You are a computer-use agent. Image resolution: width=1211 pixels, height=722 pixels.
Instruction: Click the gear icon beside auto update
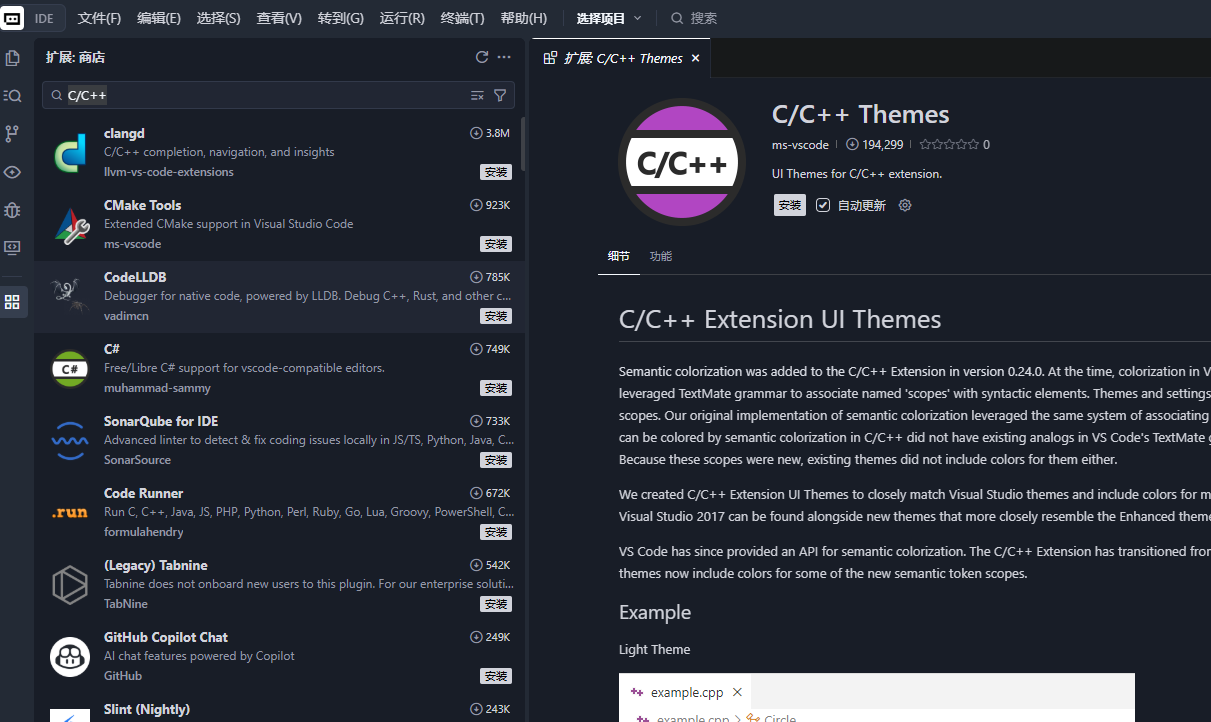click(x=905, y=205)
